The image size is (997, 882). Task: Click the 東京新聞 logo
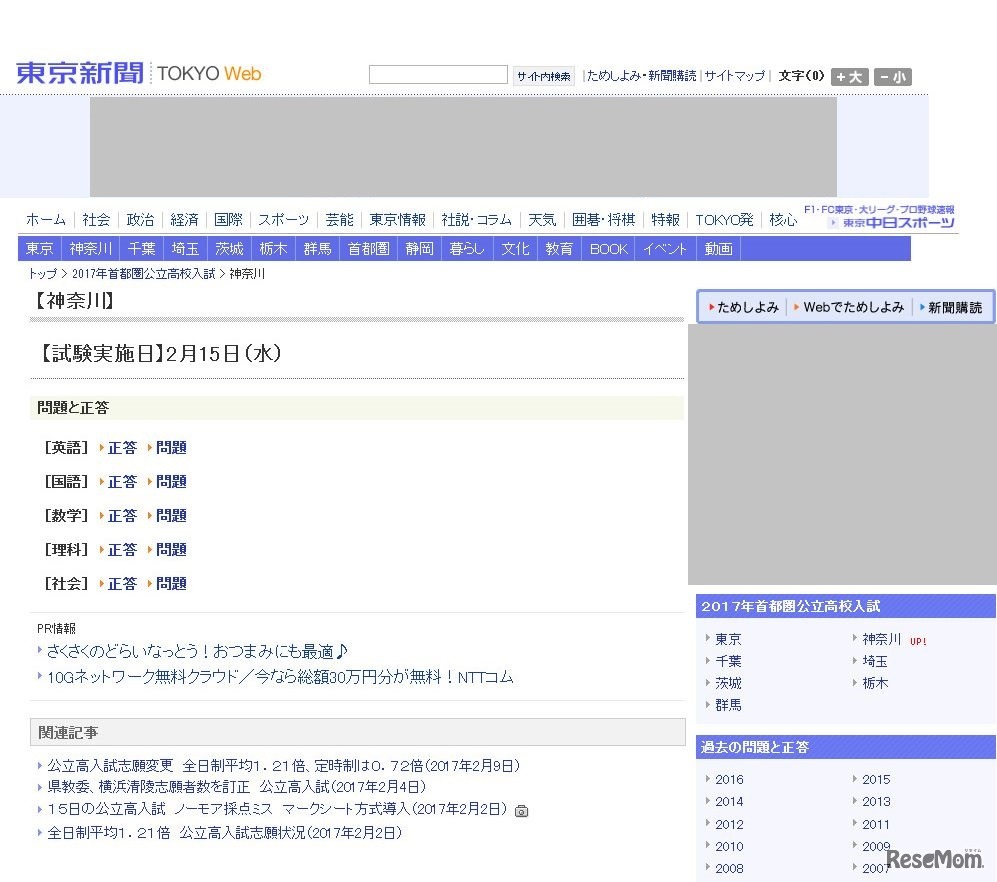click(78, 72)
